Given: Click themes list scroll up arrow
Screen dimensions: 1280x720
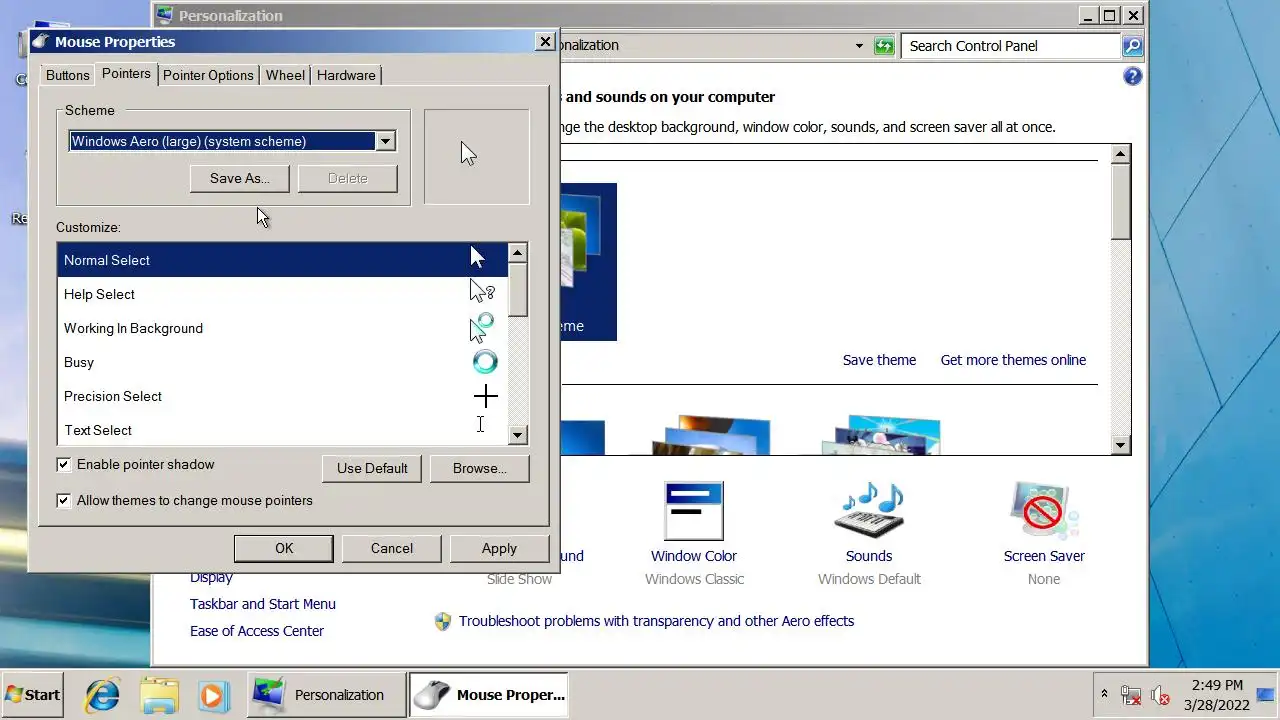Looking at the screenshot, I should tap(1121, 154).
